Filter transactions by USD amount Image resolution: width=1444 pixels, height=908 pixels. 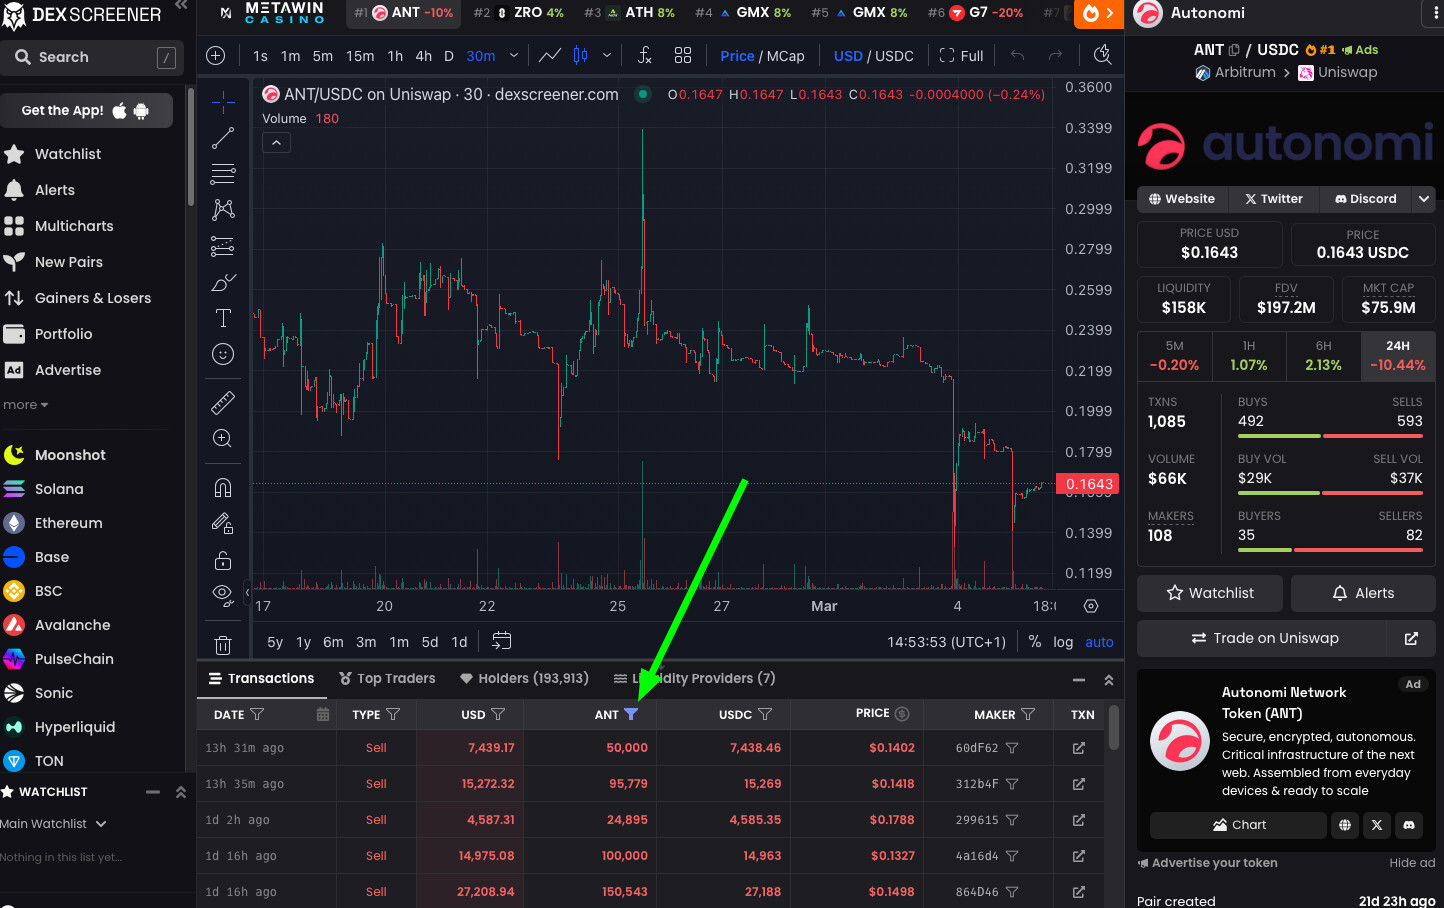[x=498, y=714]
